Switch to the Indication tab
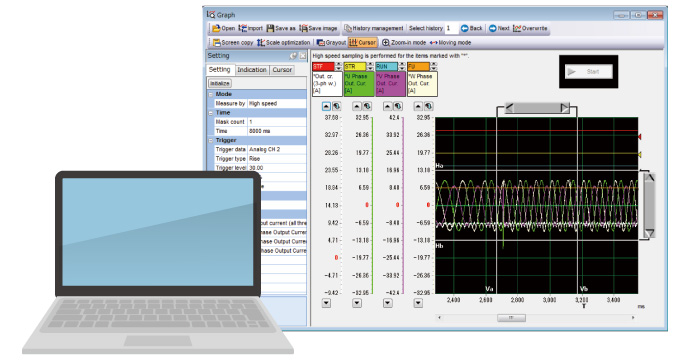 tap(252, 70)
